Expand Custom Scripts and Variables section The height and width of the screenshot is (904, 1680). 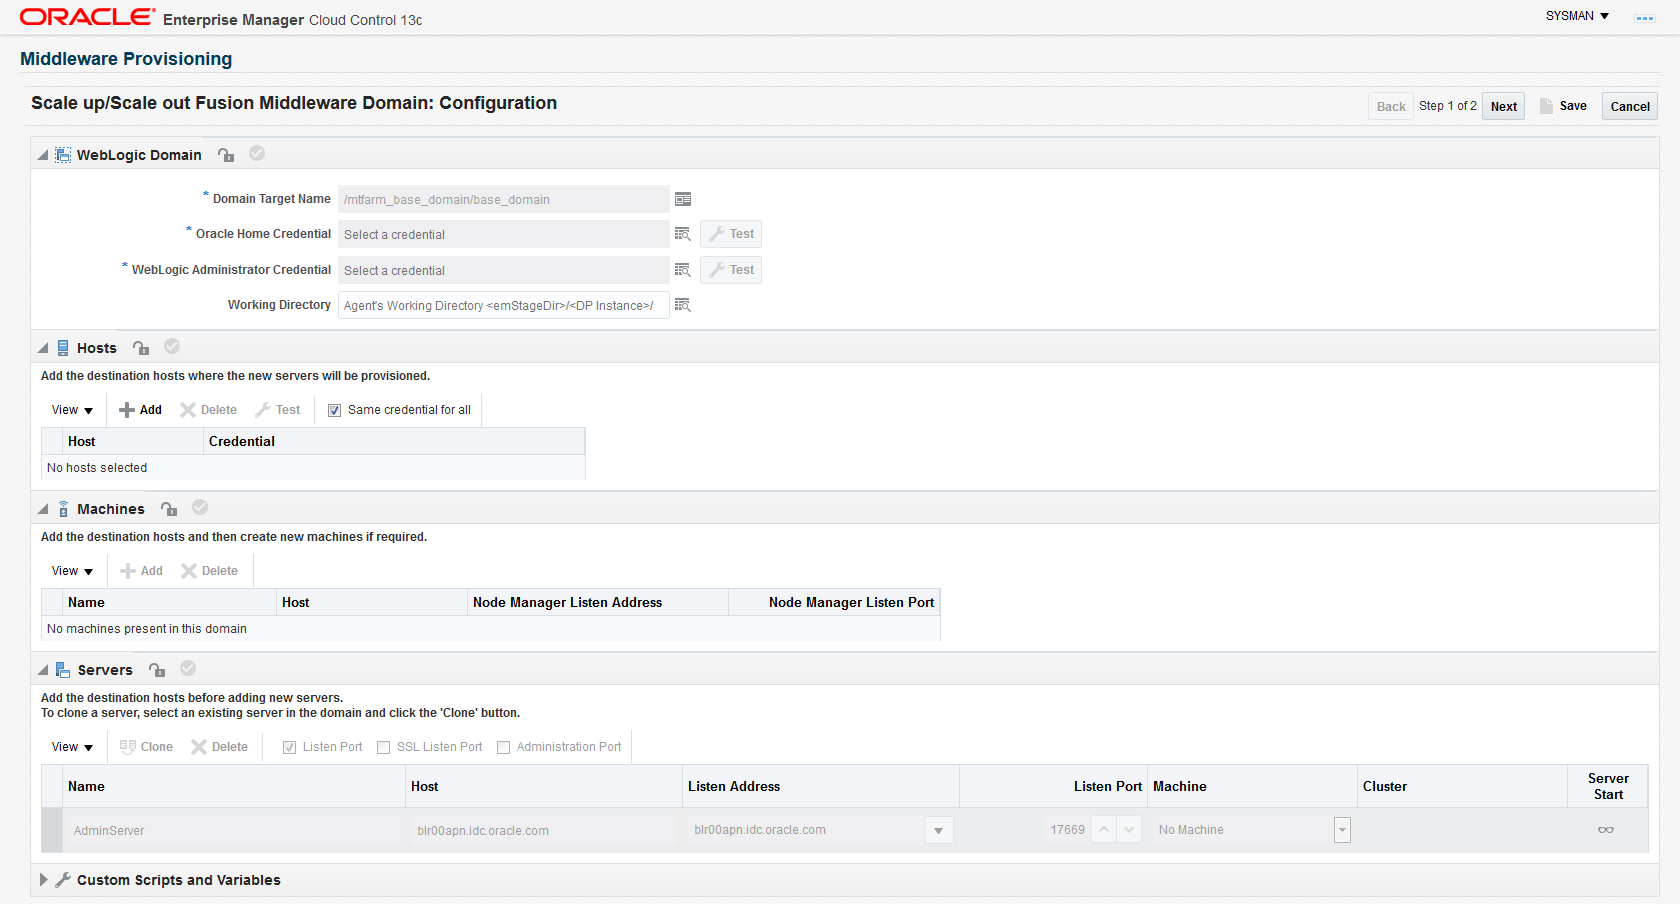point(43,880)
